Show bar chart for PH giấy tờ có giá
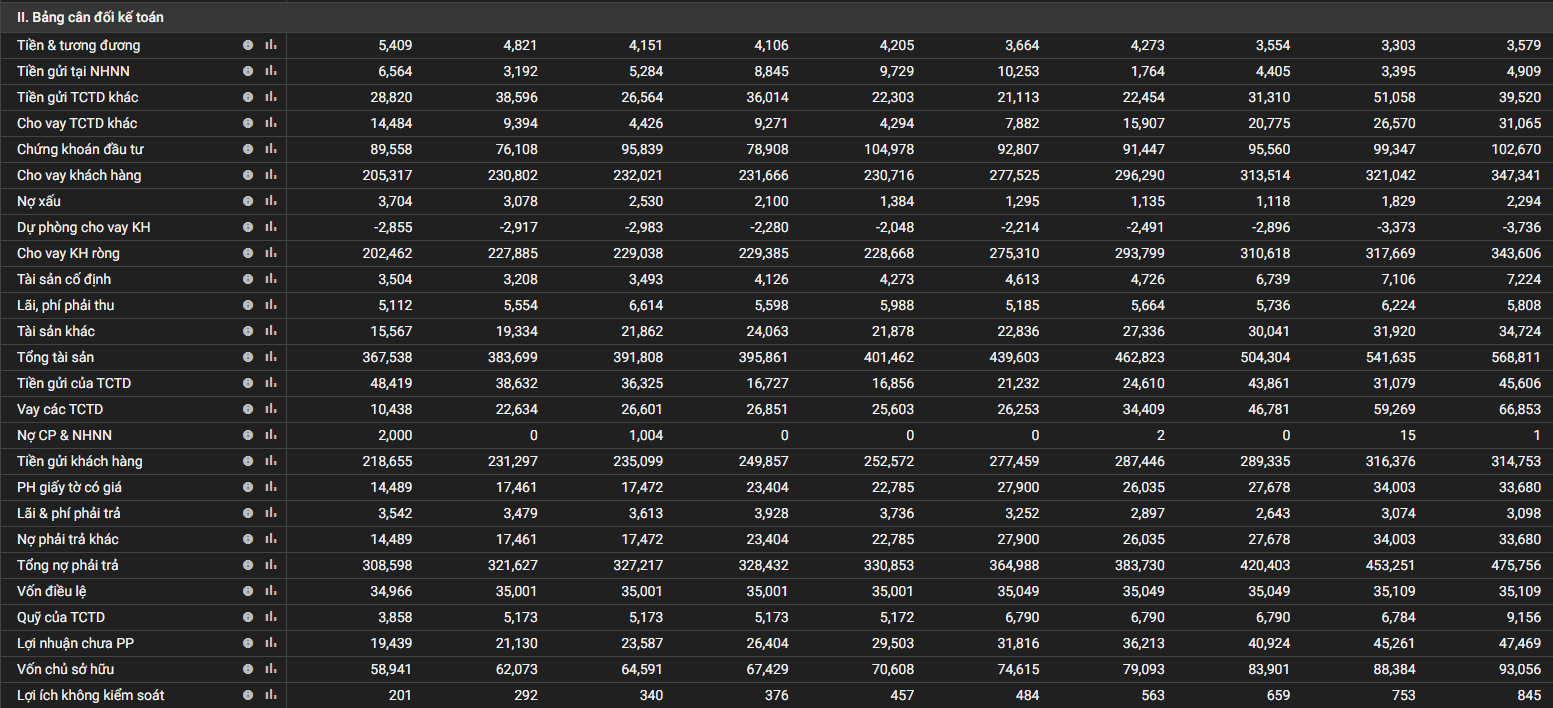Image resolution: width=1553 pixels, height=708 pixels. click(271, 487)
